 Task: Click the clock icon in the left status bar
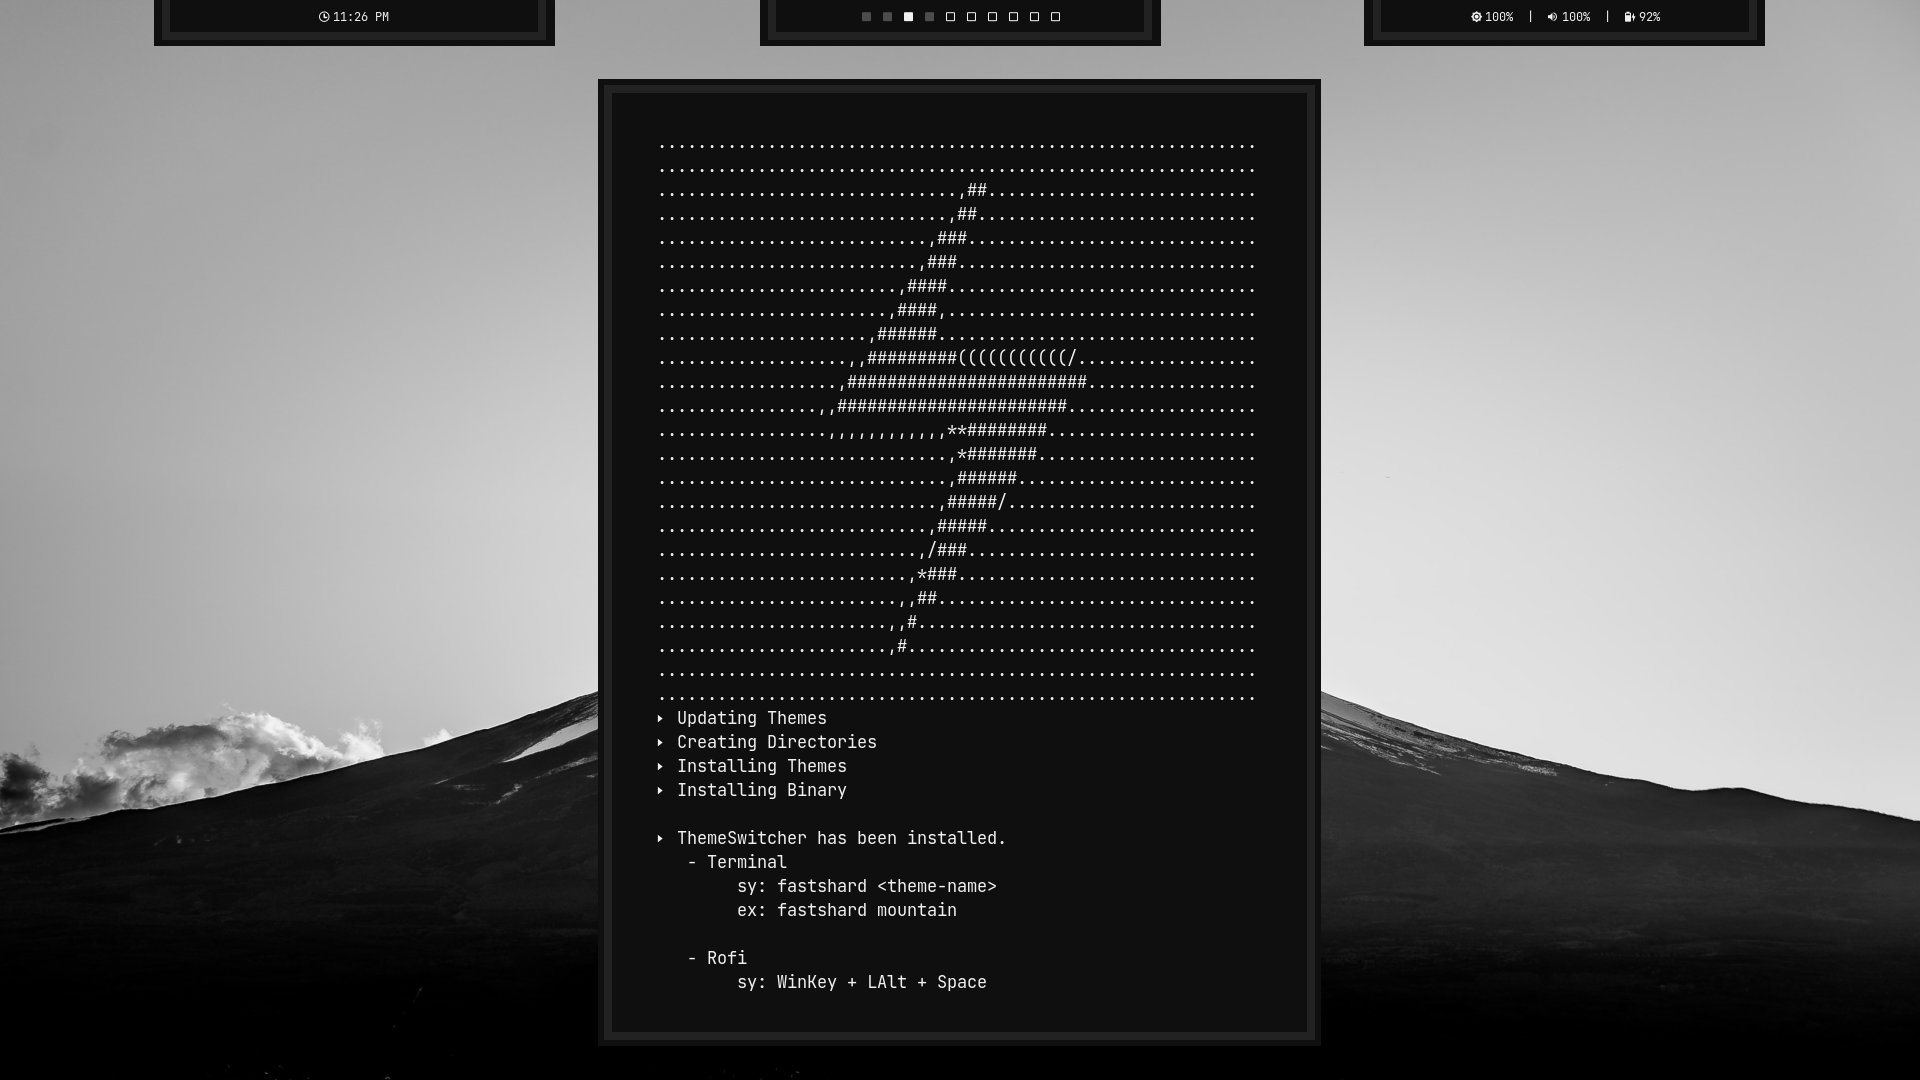(x=324, y=17)
